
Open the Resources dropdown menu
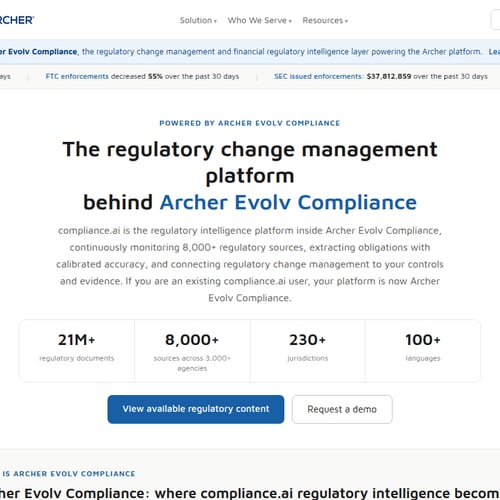pos(325,21)
